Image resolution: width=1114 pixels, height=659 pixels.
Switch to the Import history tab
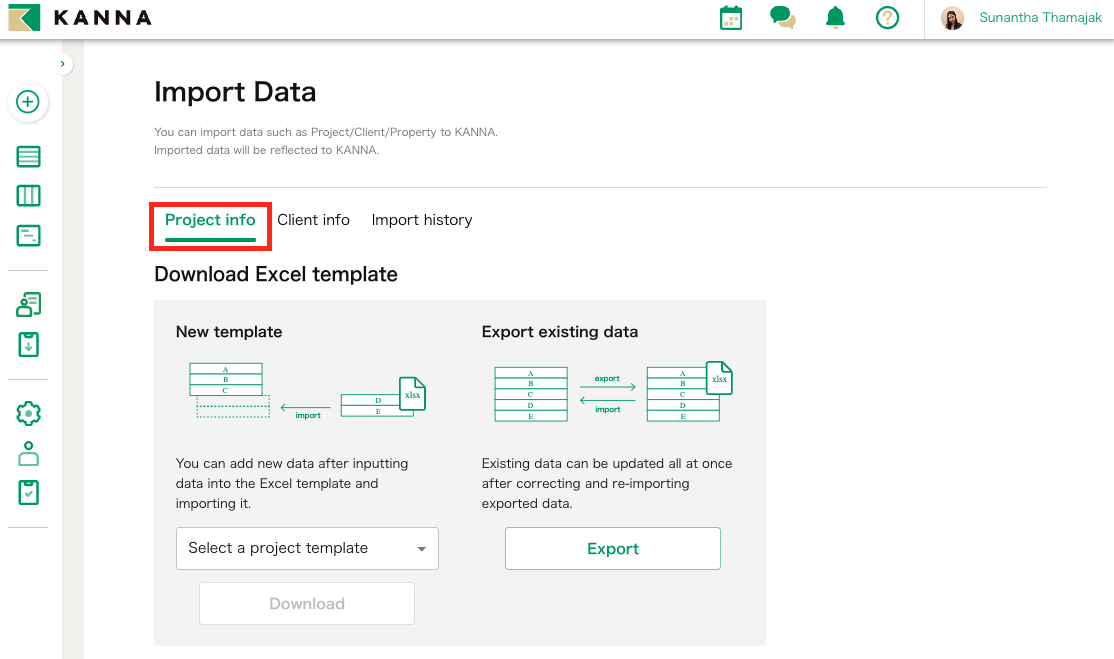(421, 219)
